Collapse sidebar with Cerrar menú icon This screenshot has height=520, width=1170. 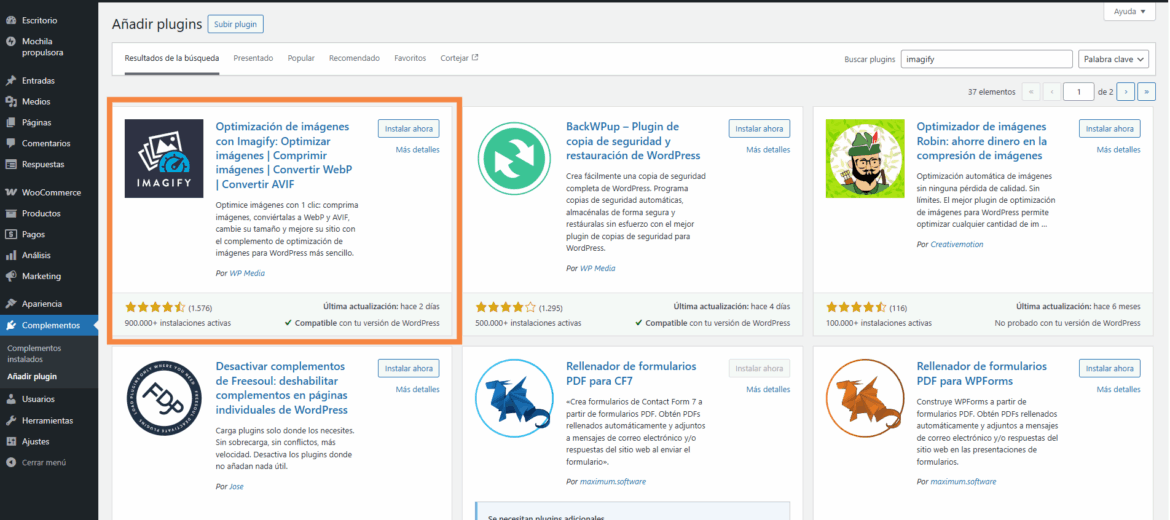click(x=10, y=462)
